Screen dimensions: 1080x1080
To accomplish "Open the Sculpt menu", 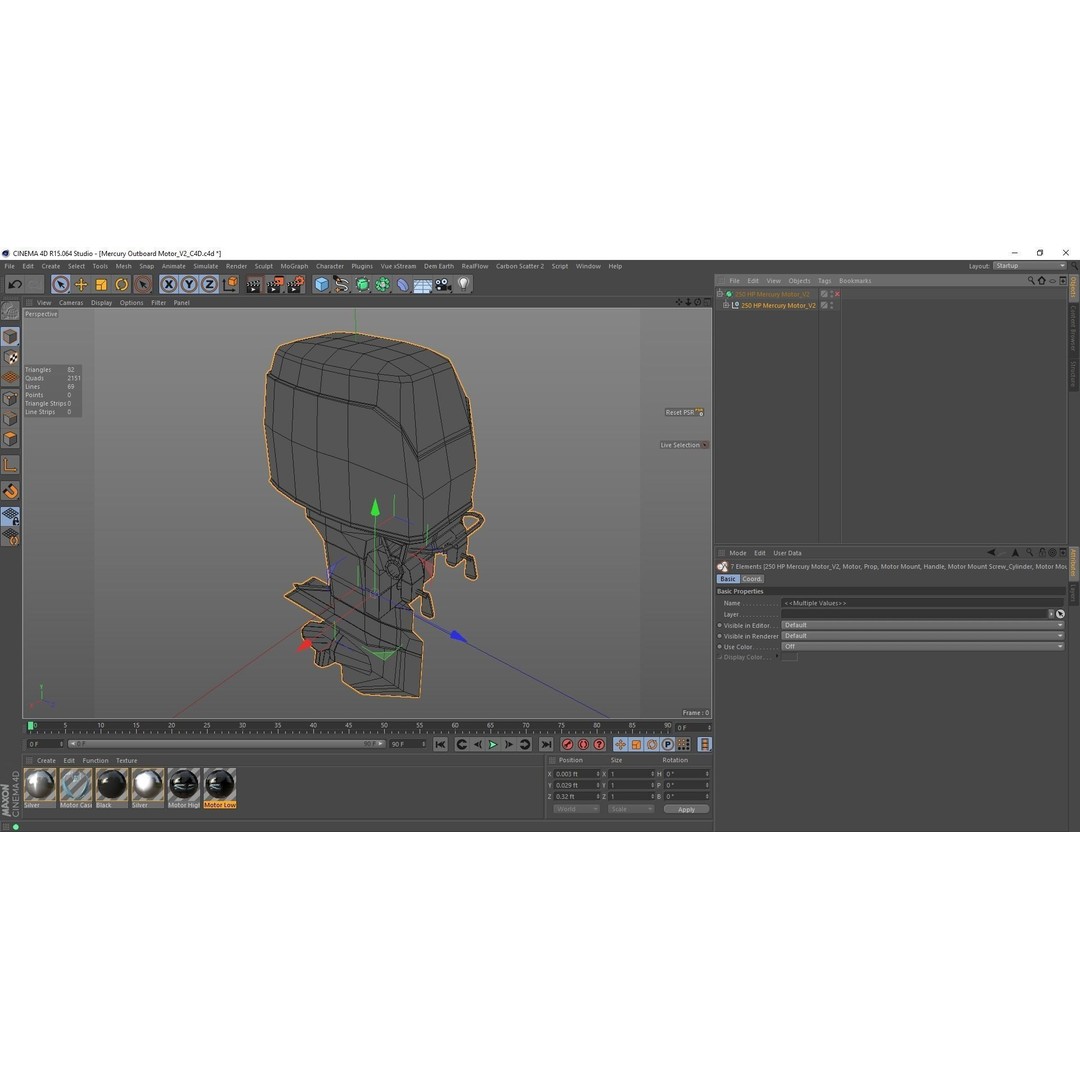I will point(264,266).
